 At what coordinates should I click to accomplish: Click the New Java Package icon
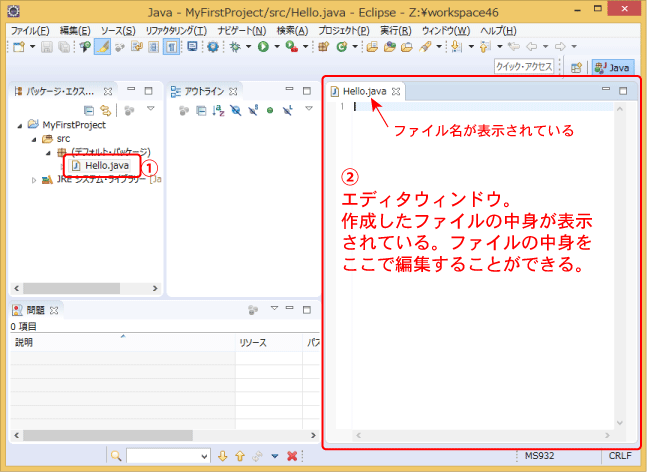click(x=324, y=47)
